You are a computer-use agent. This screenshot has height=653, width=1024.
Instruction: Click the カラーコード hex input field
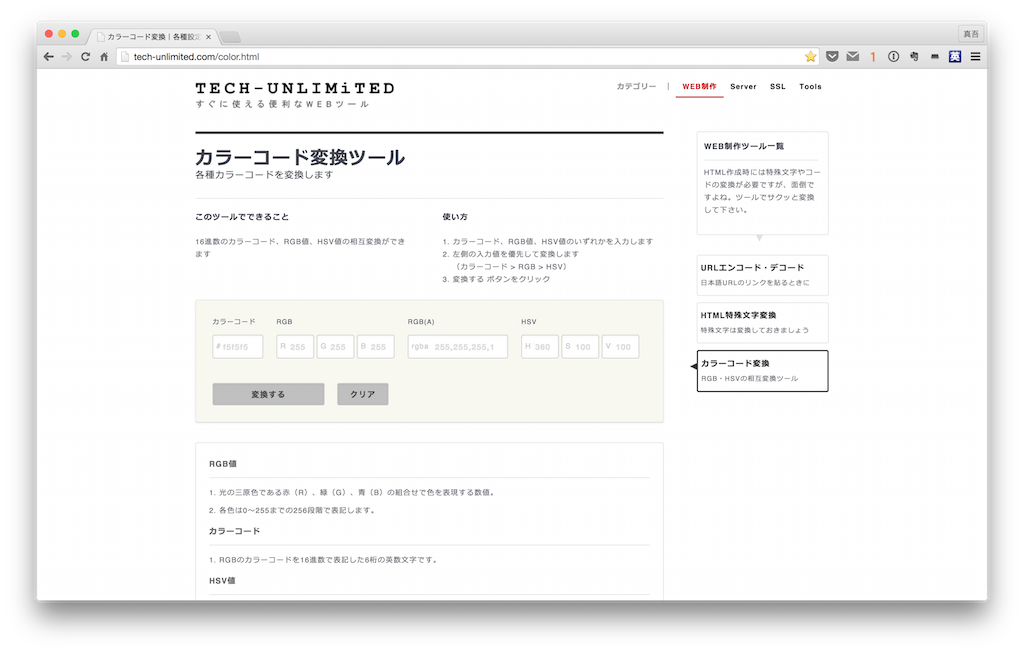238,347
